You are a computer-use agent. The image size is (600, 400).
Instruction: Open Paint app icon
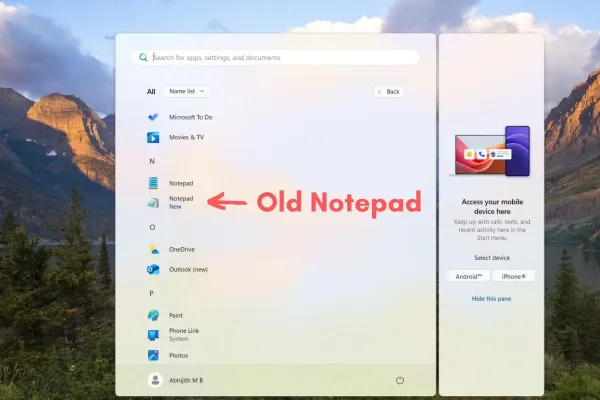[153, 315]
